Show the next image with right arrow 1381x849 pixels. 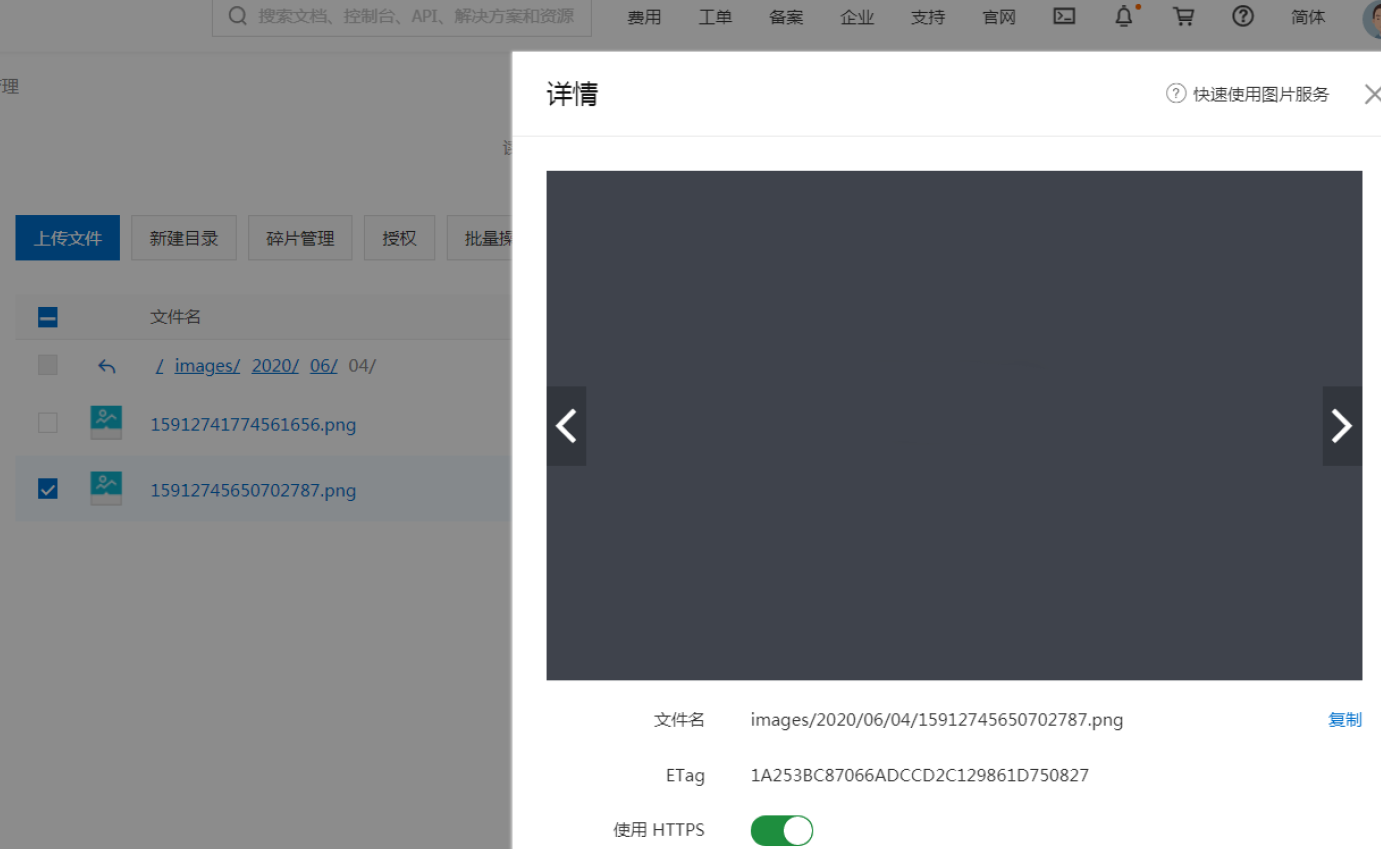[1342, 427]
